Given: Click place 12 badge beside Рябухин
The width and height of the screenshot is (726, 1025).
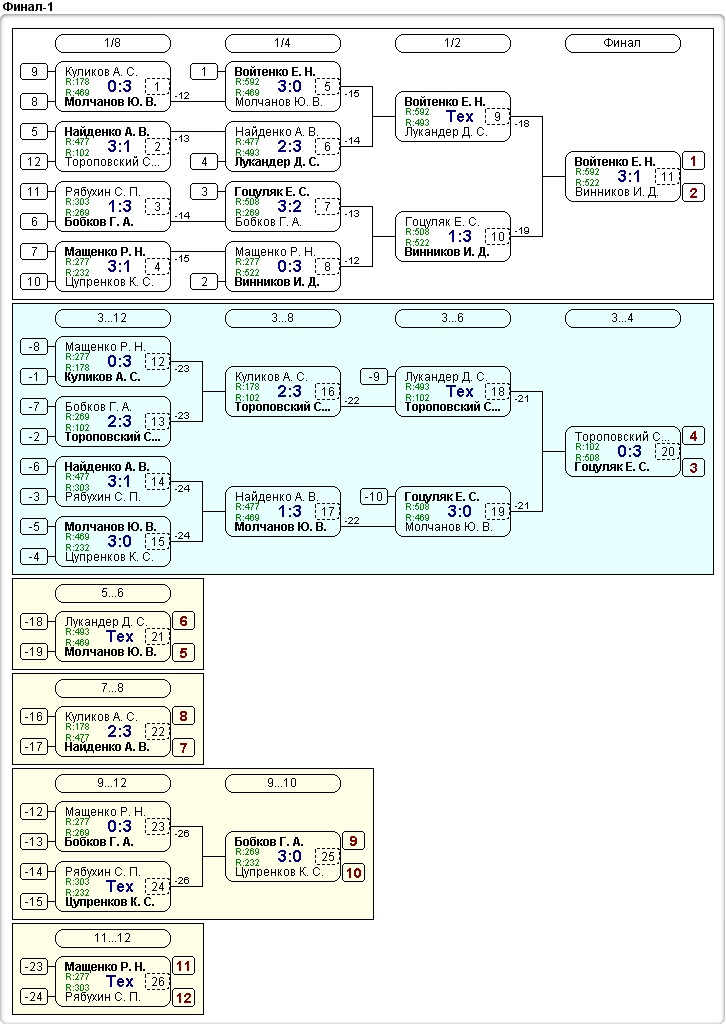Looking at the screenshot, I should tap(184, 999).
